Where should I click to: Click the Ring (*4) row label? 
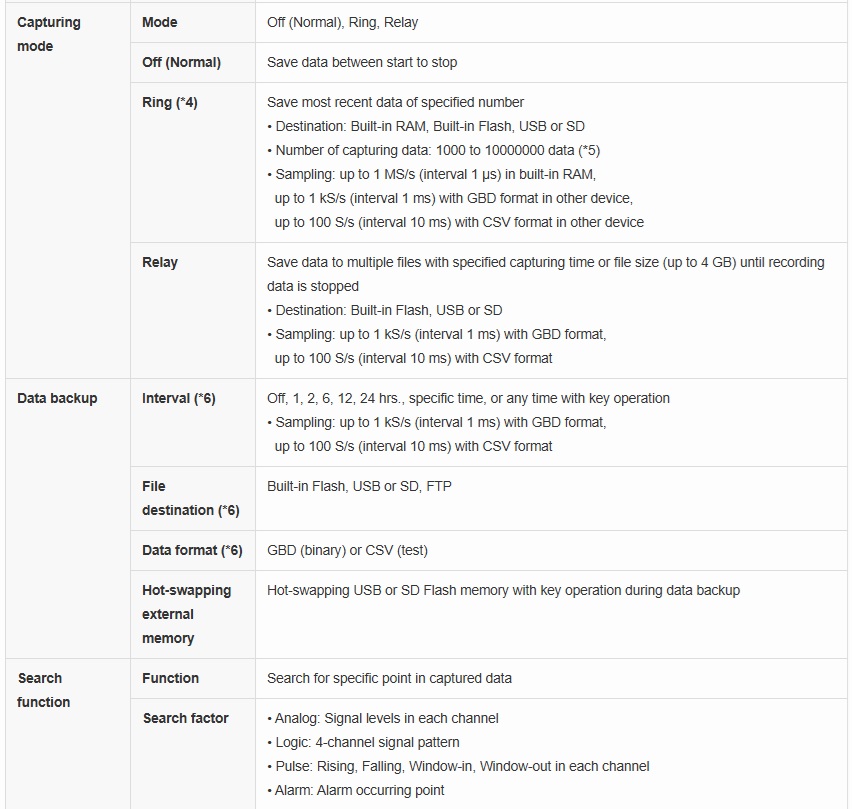170,102
